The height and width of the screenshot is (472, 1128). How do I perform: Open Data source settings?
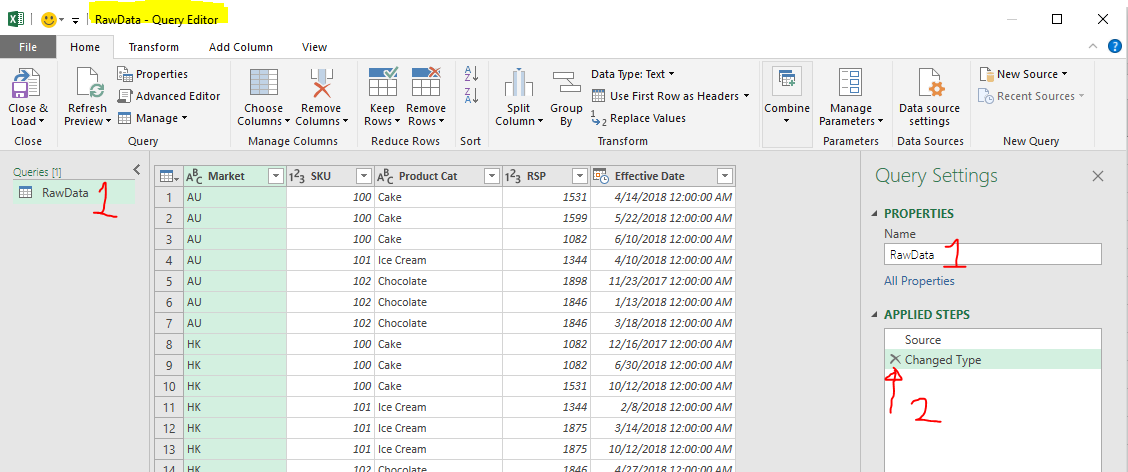(929, 85)
